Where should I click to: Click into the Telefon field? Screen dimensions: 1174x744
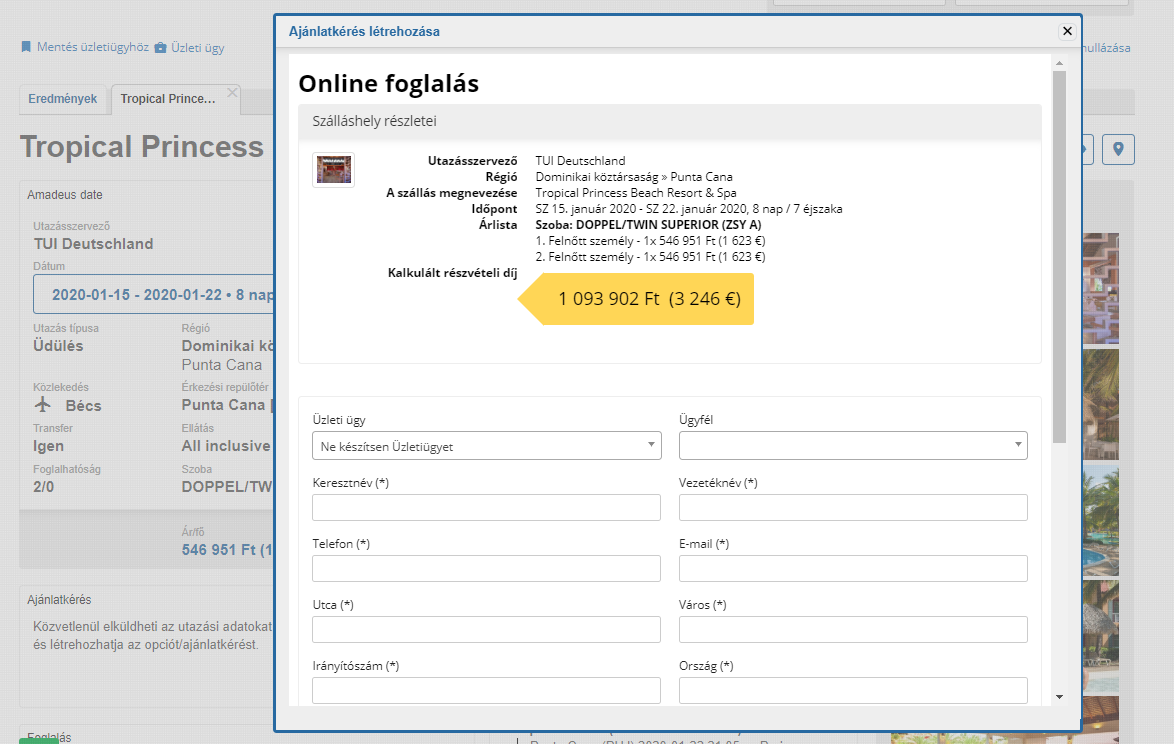(487, 568)
